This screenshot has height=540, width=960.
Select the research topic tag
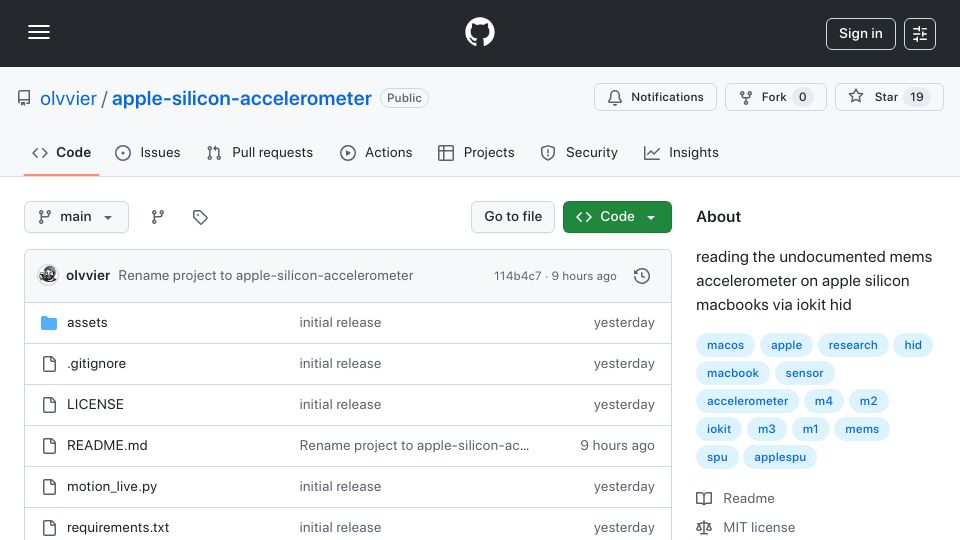coord(853,345)
